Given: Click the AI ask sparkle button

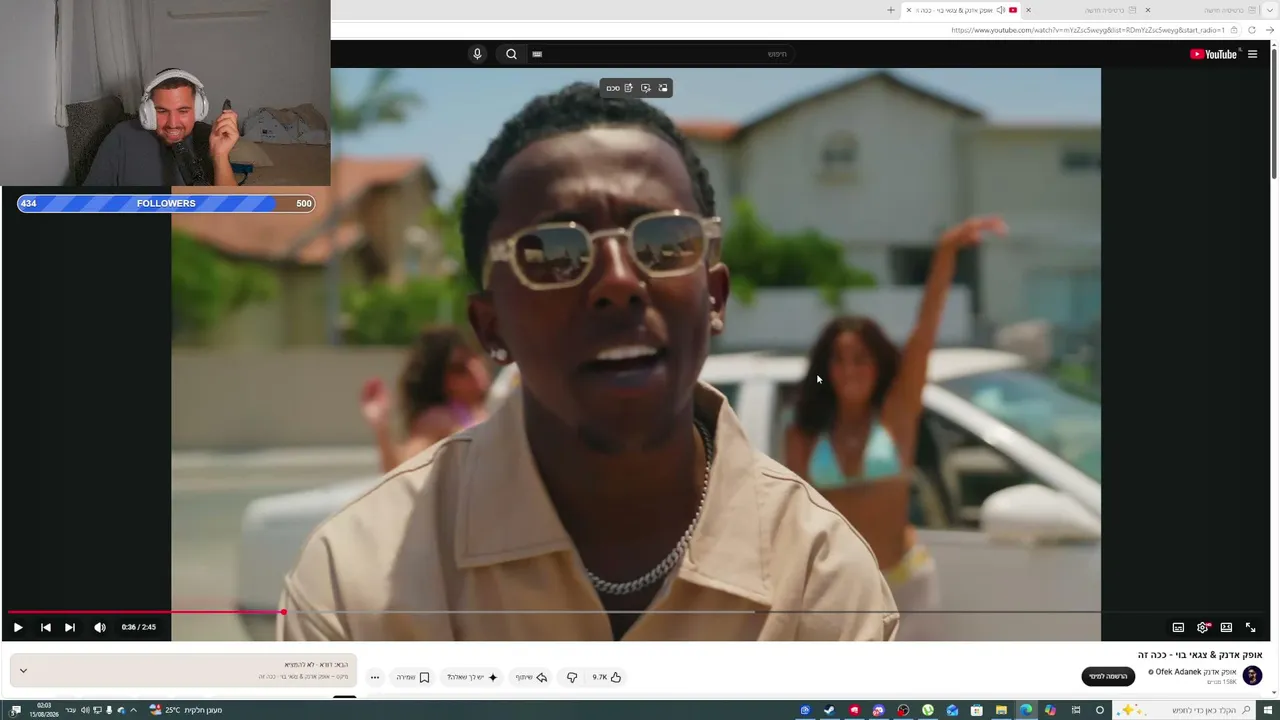Looking at the screenshot, I should 472,677.
